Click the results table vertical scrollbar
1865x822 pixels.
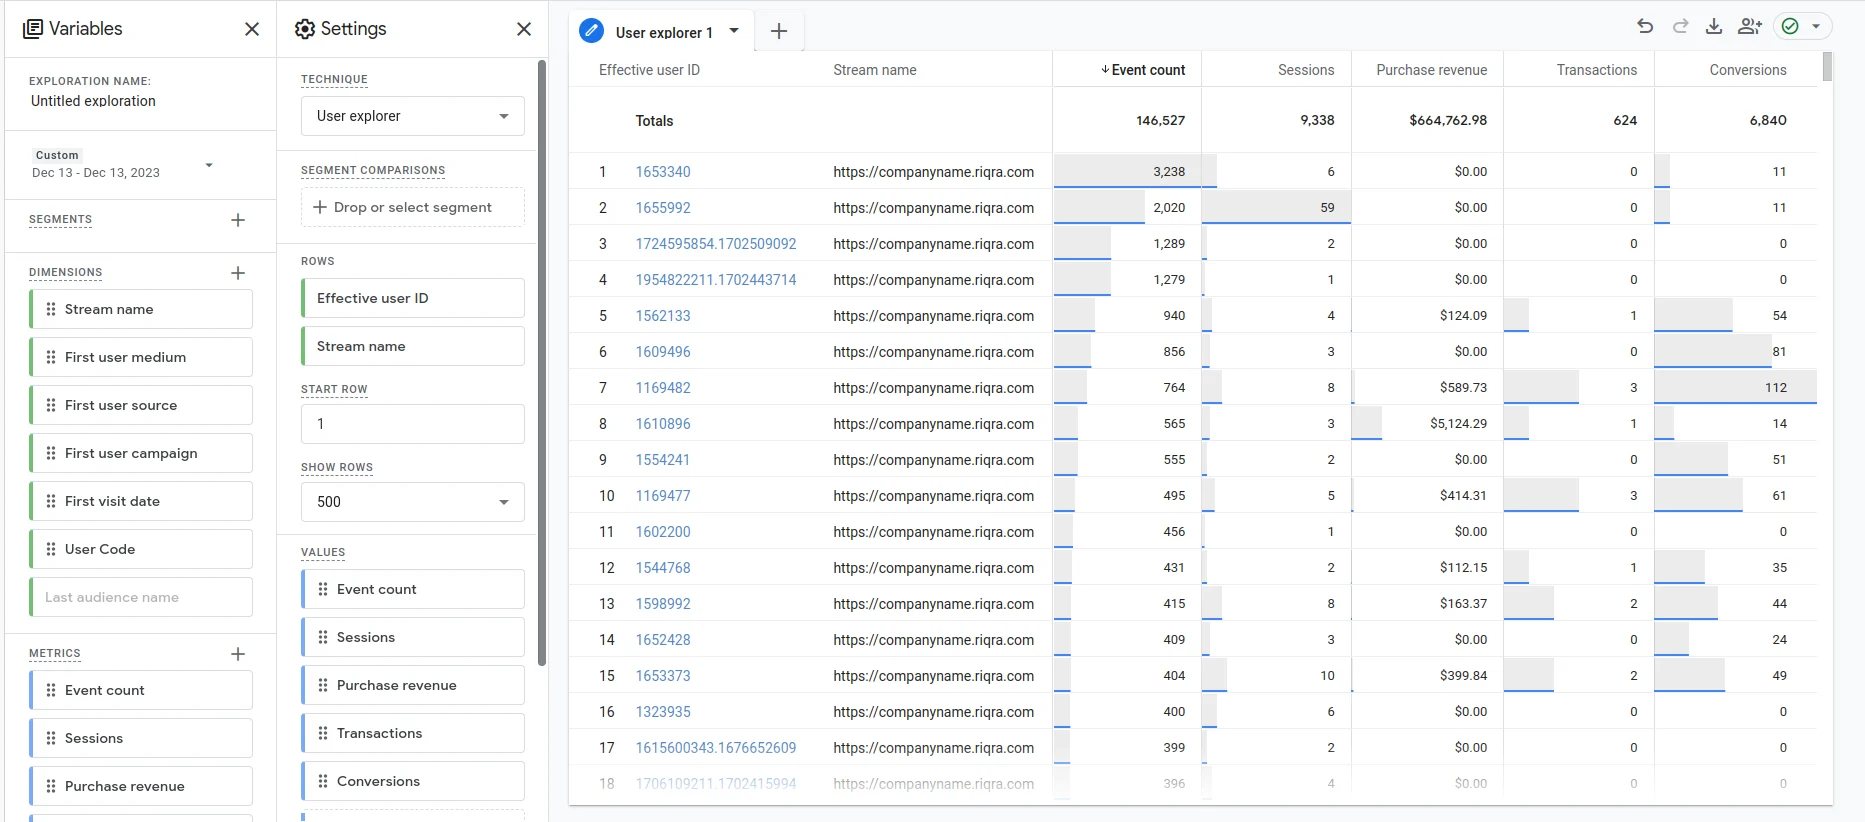point(1828,67)
